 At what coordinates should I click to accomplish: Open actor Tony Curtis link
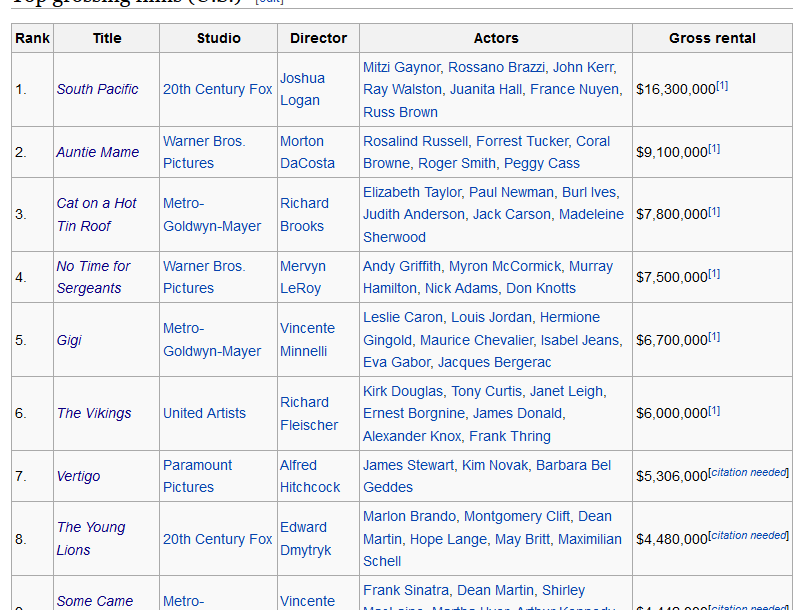(486, 392)
